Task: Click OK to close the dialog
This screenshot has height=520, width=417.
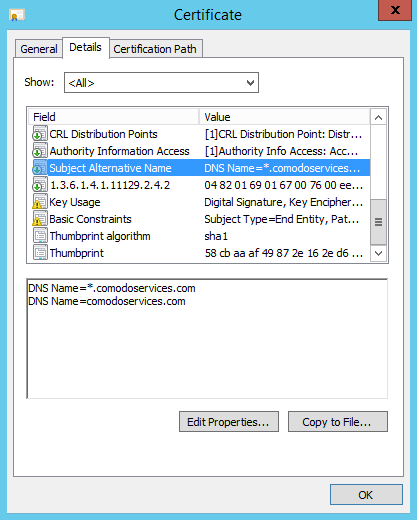Action: pos(366,495)
